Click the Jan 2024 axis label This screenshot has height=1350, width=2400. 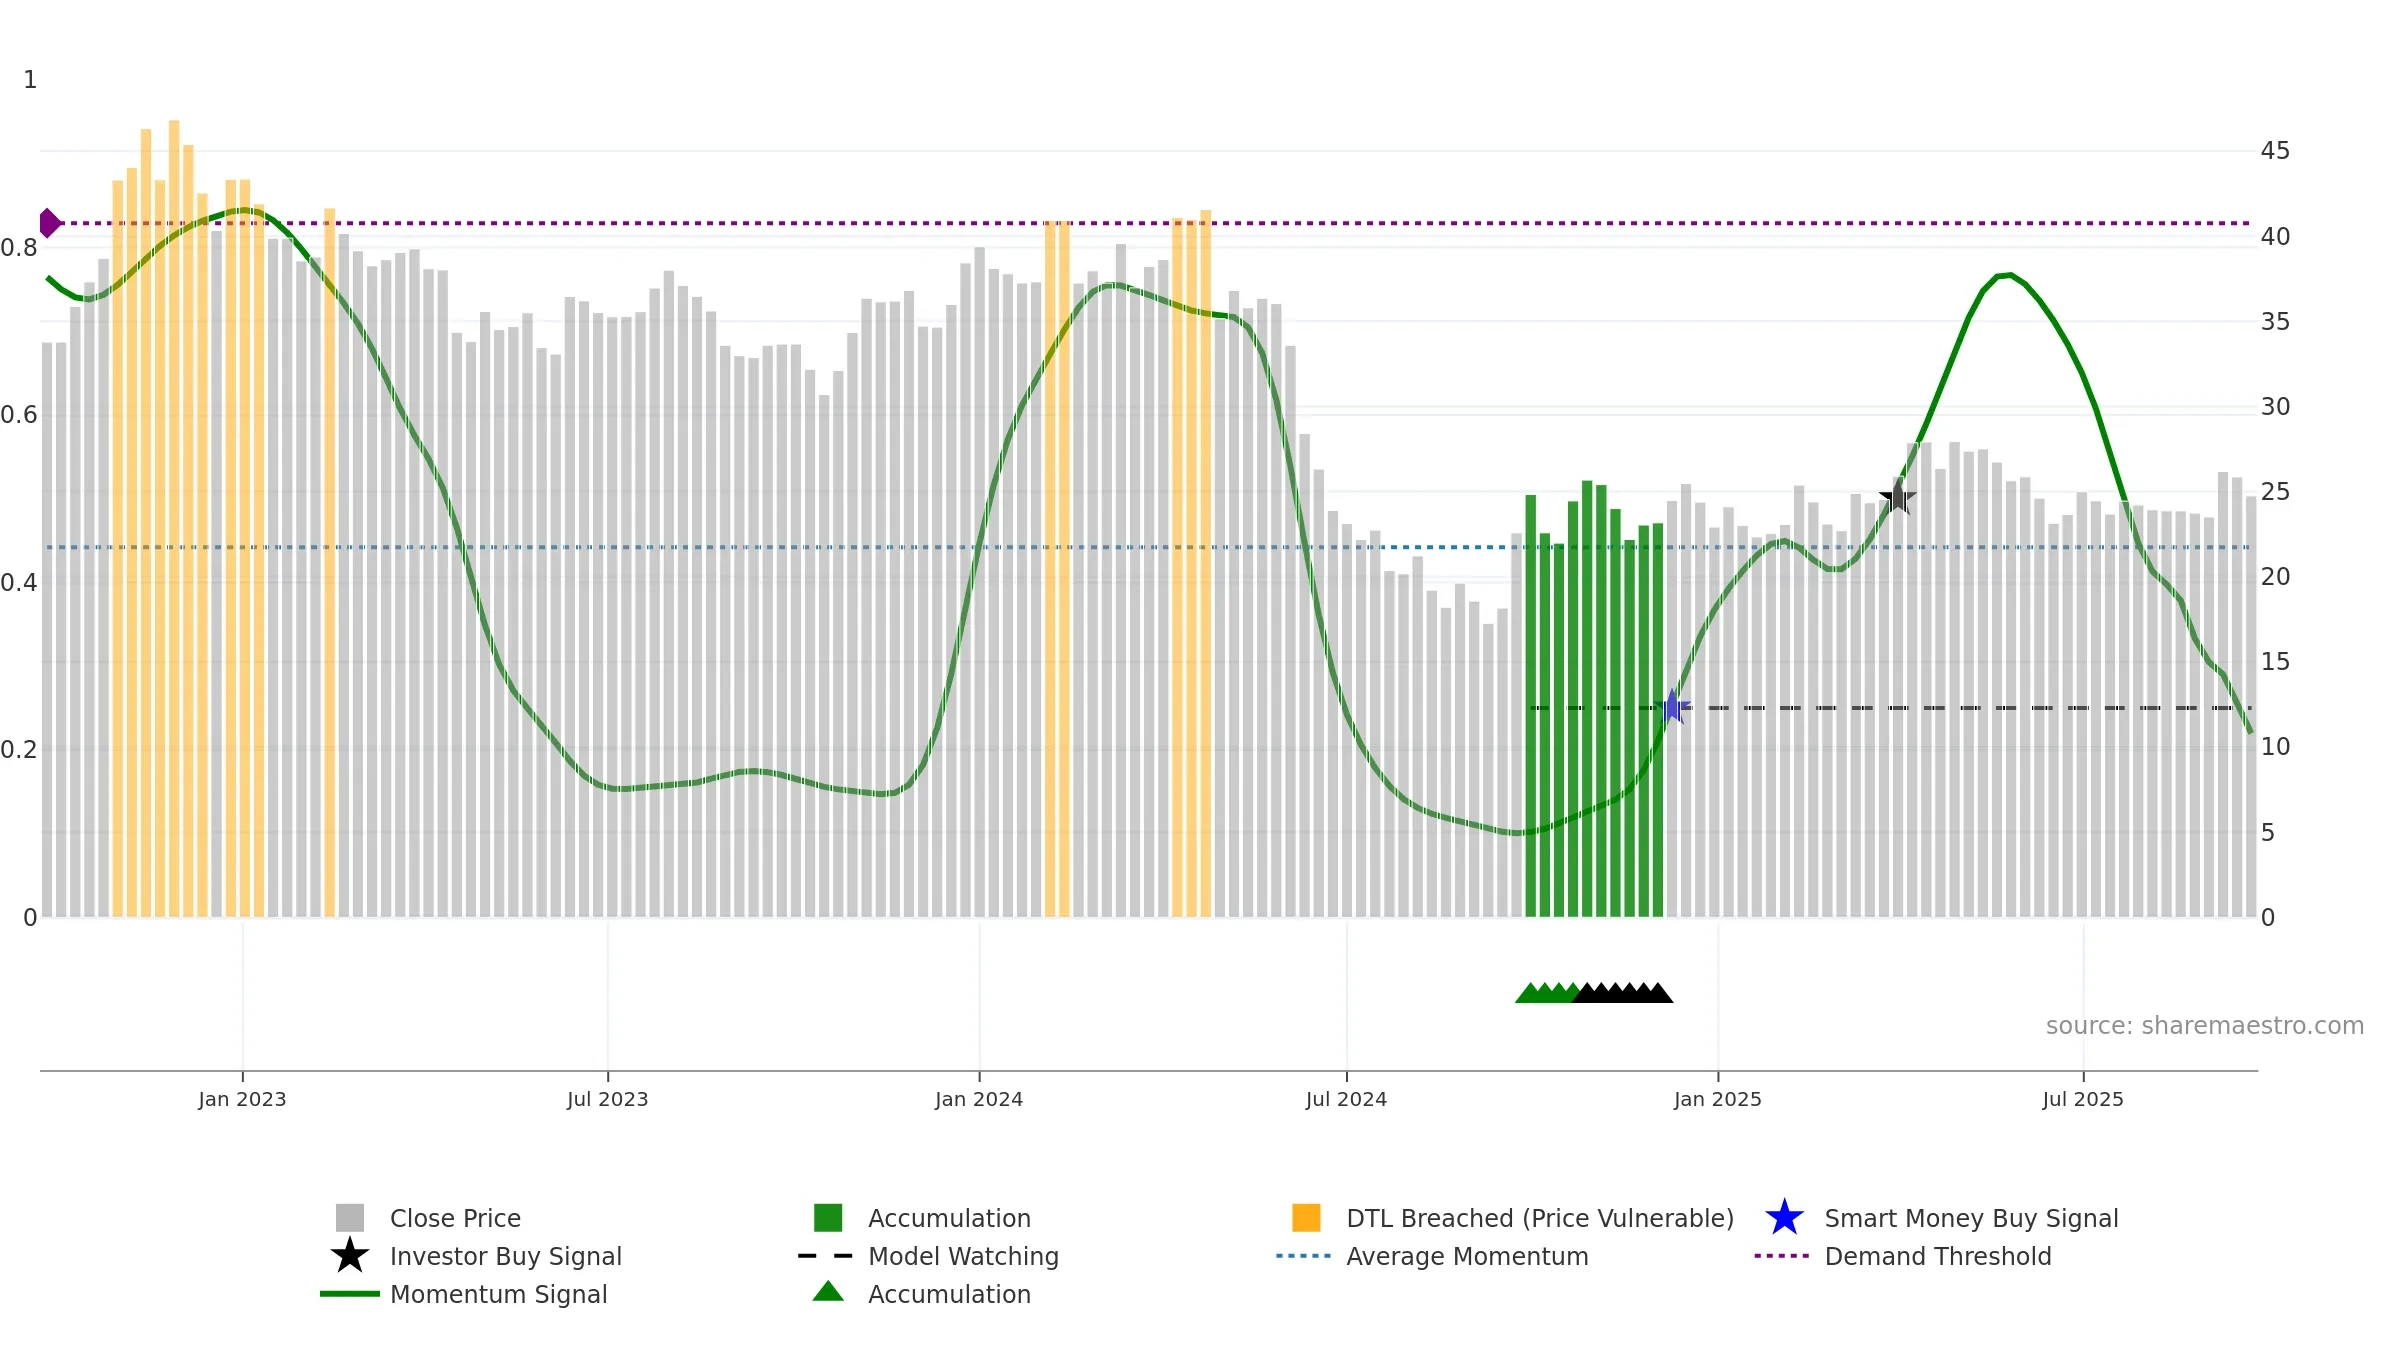[979, 1099]
